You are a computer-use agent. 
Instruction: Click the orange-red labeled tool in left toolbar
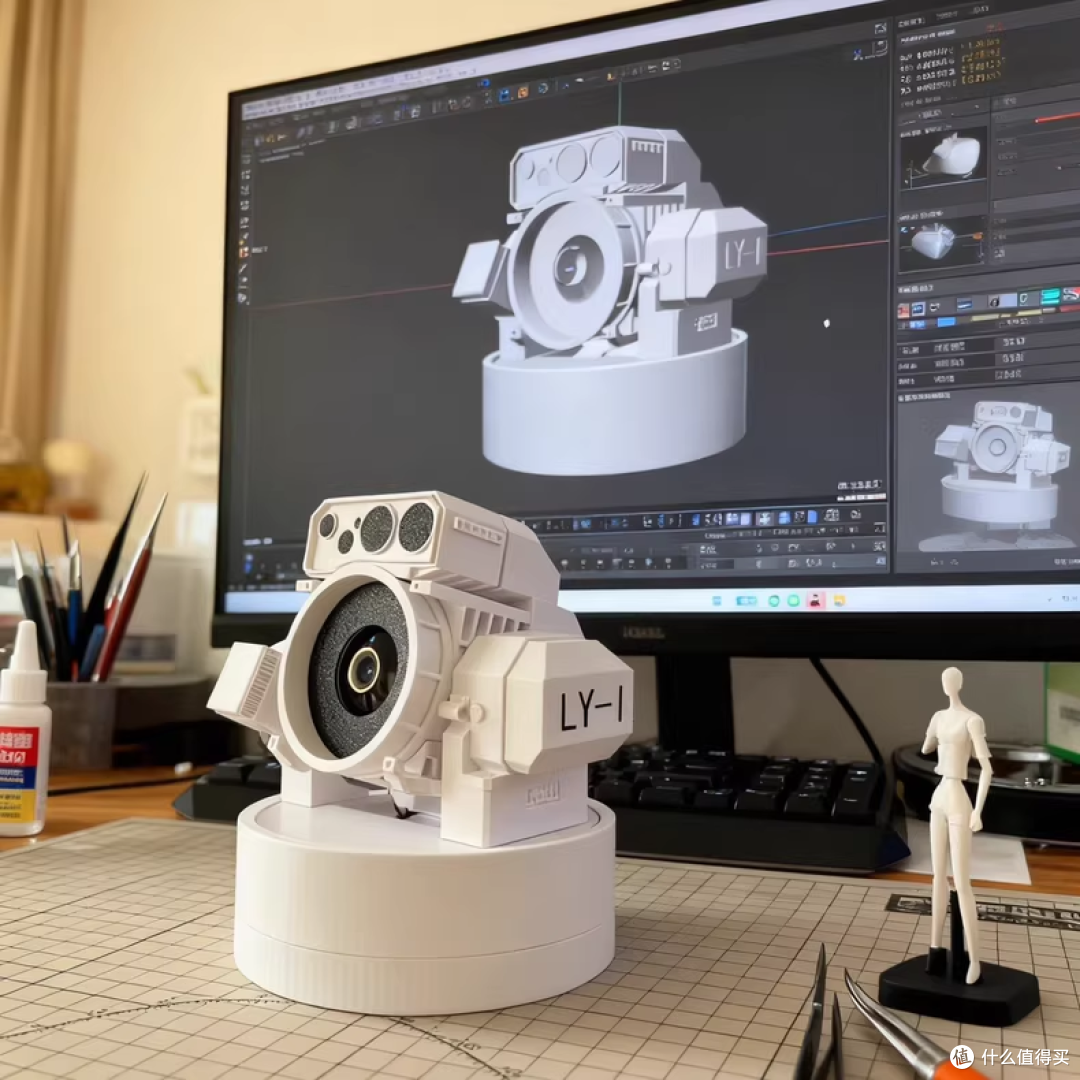[x=244, y=253]
